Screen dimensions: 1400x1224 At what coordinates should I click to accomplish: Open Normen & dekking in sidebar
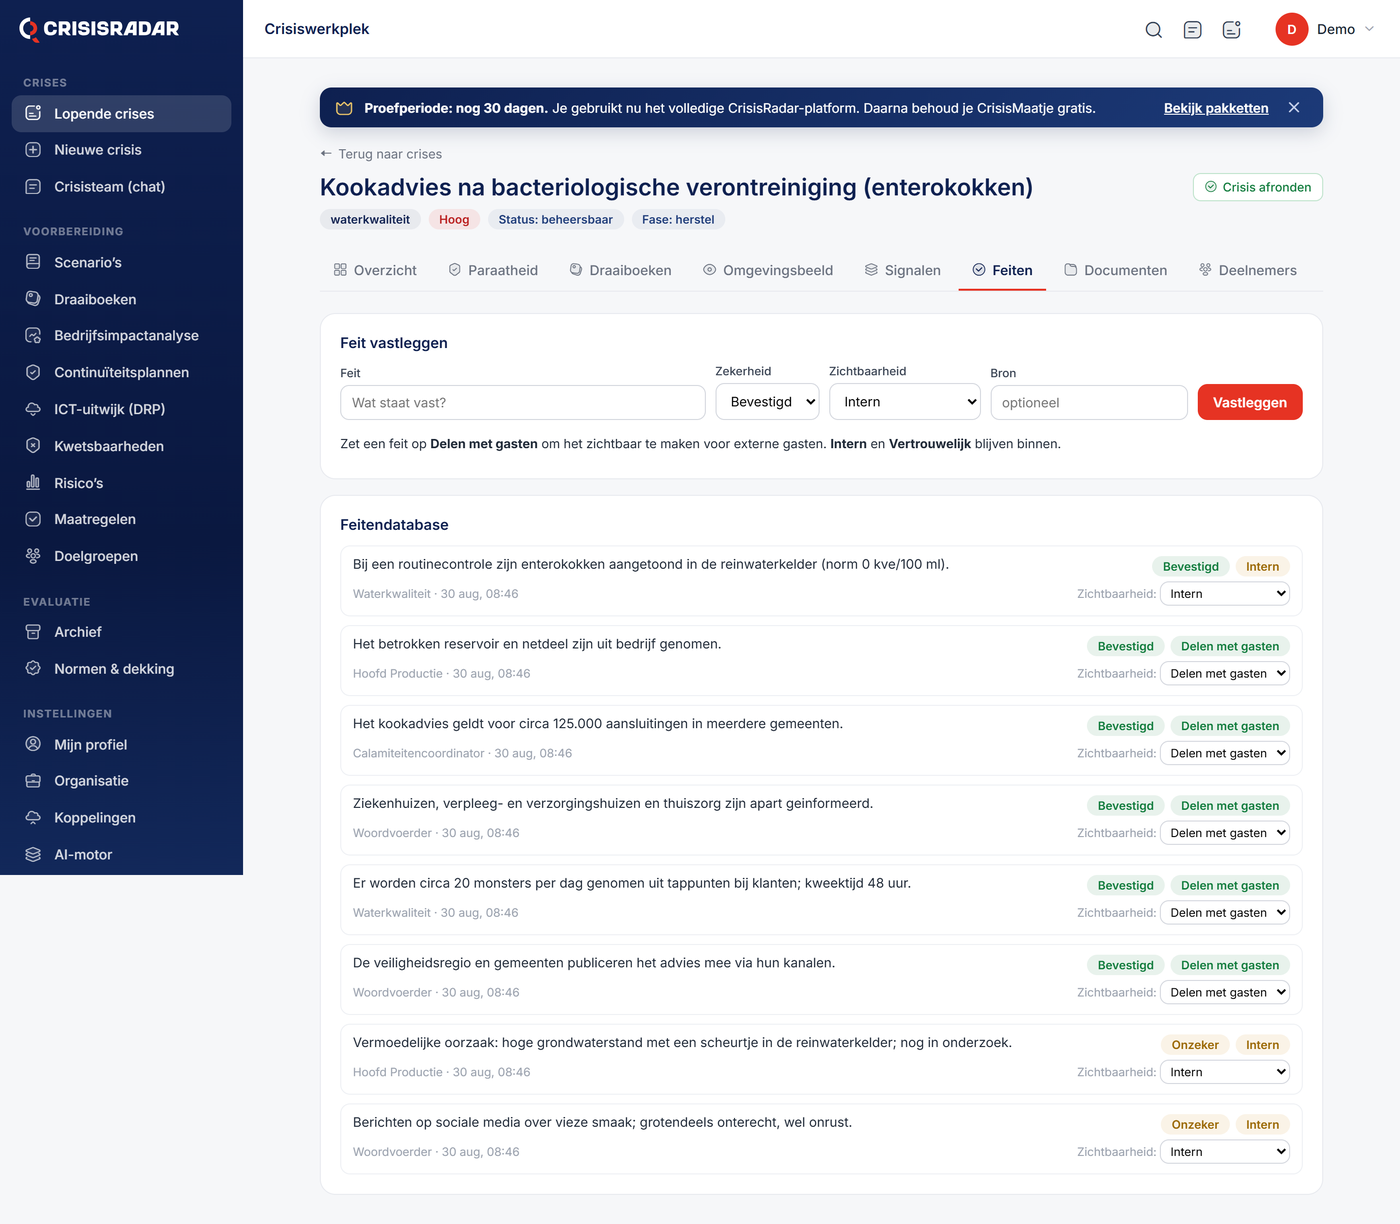pos(121,669)
